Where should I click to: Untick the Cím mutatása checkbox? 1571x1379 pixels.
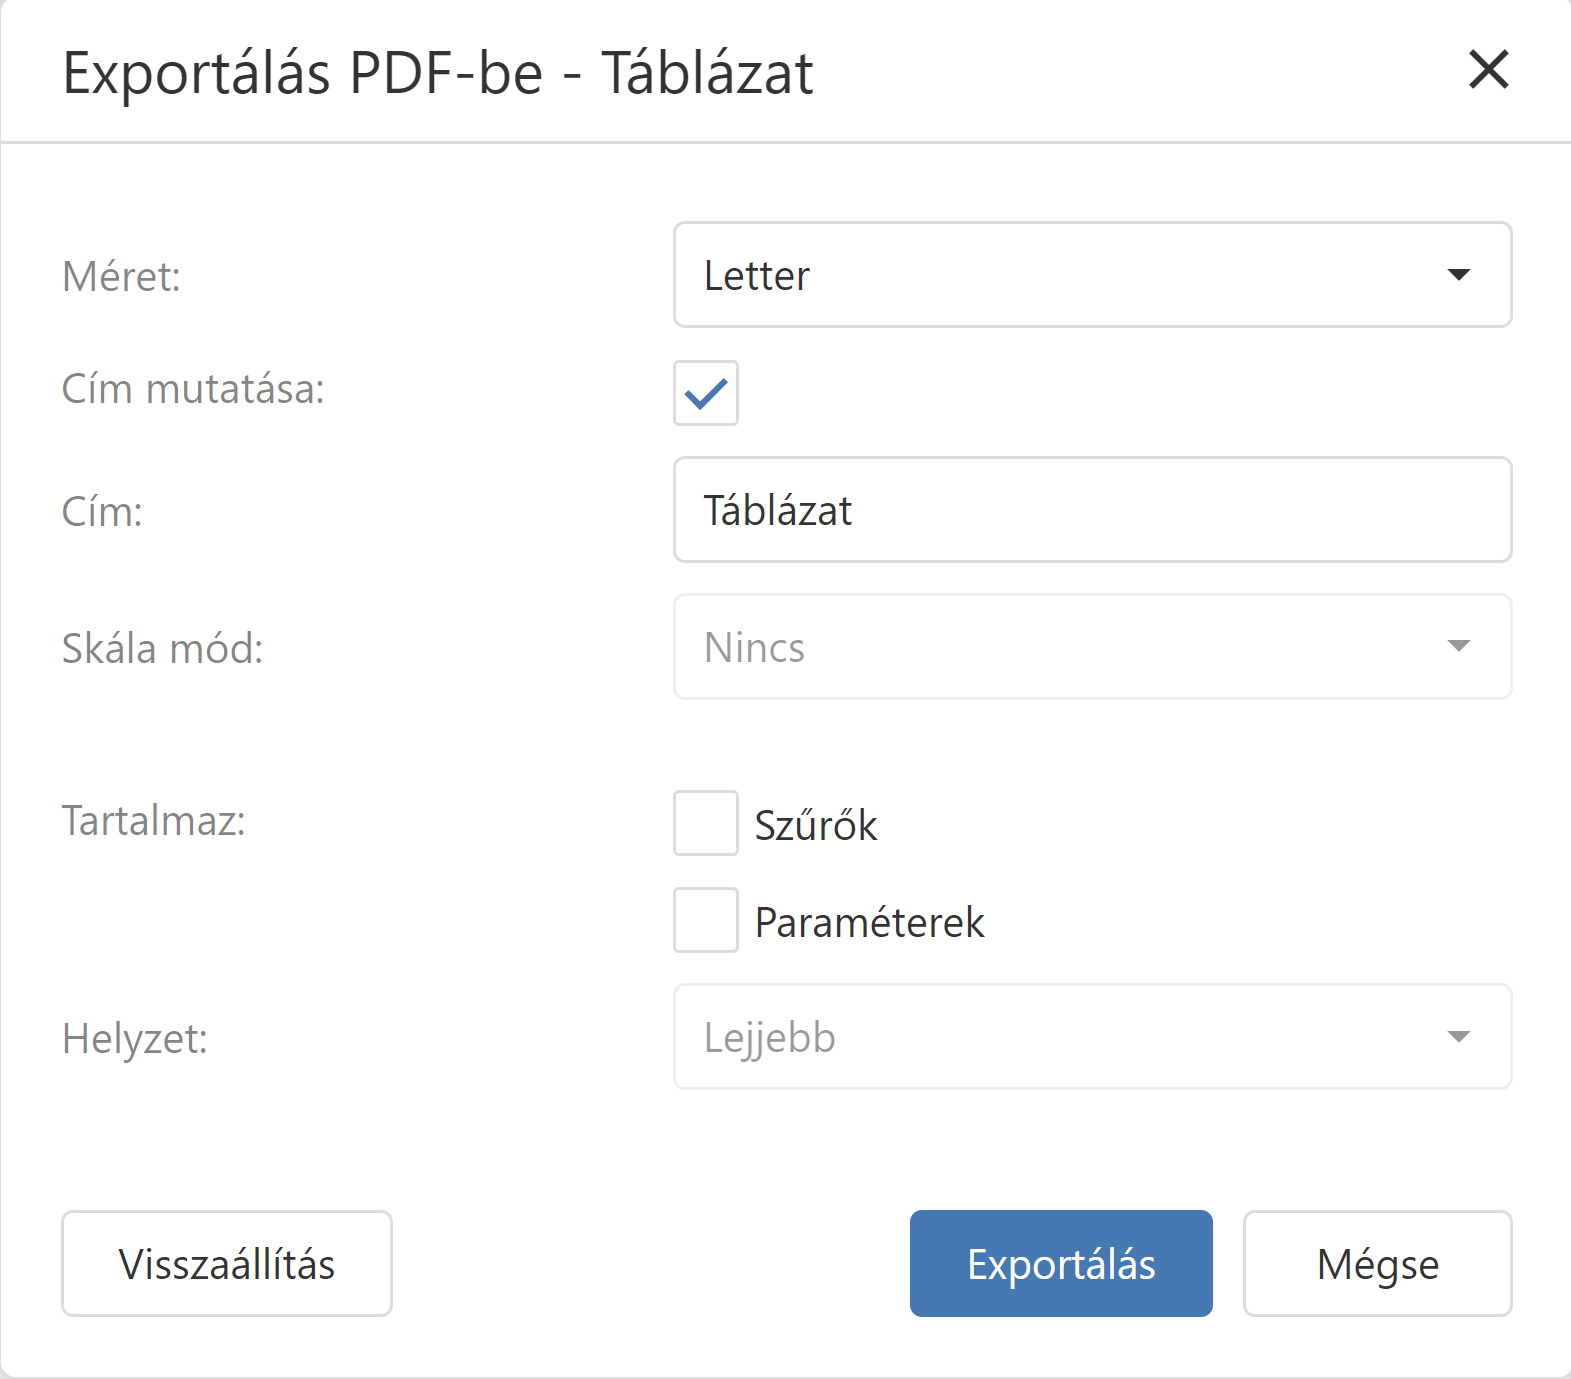pyautogui.click(x=706, y=393)
